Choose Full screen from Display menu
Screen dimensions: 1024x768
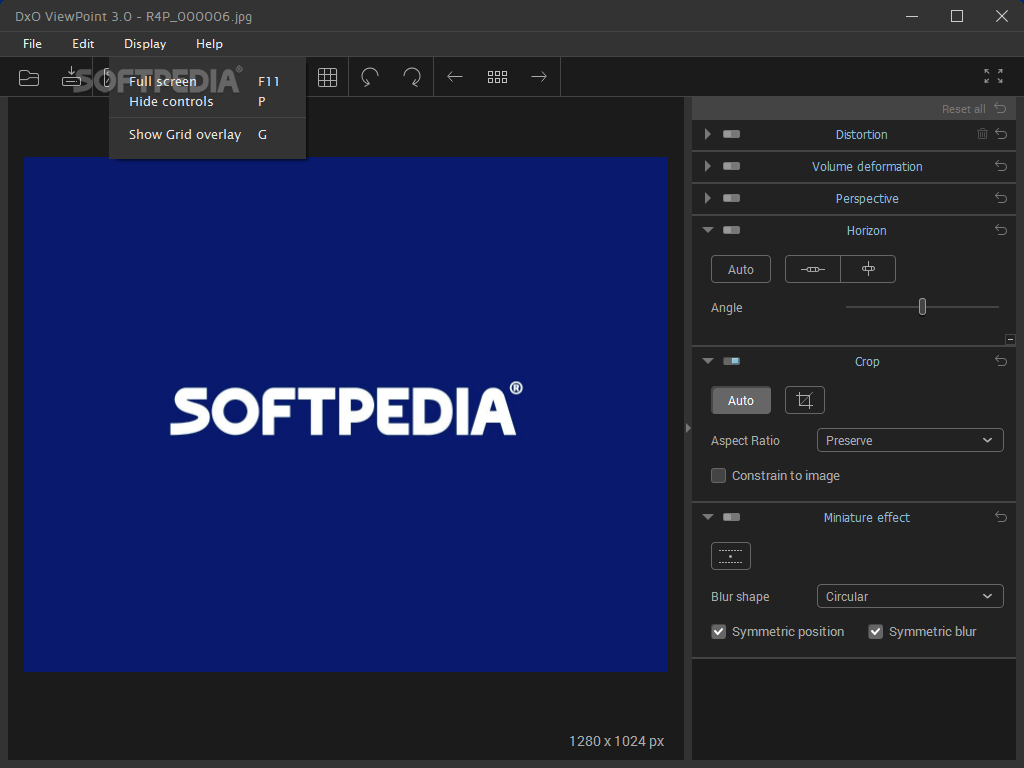207,82
